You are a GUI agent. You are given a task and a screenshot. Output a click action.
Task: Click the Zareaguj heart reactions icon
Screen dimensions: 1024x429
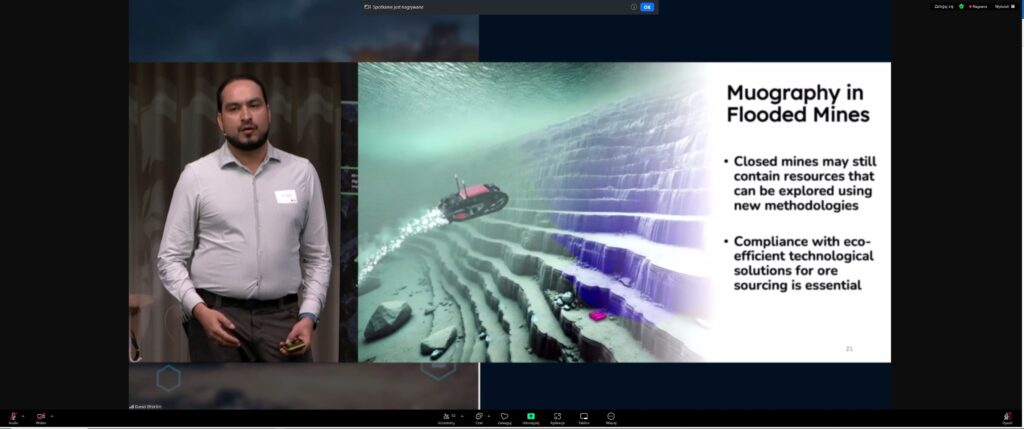[505, 417]
